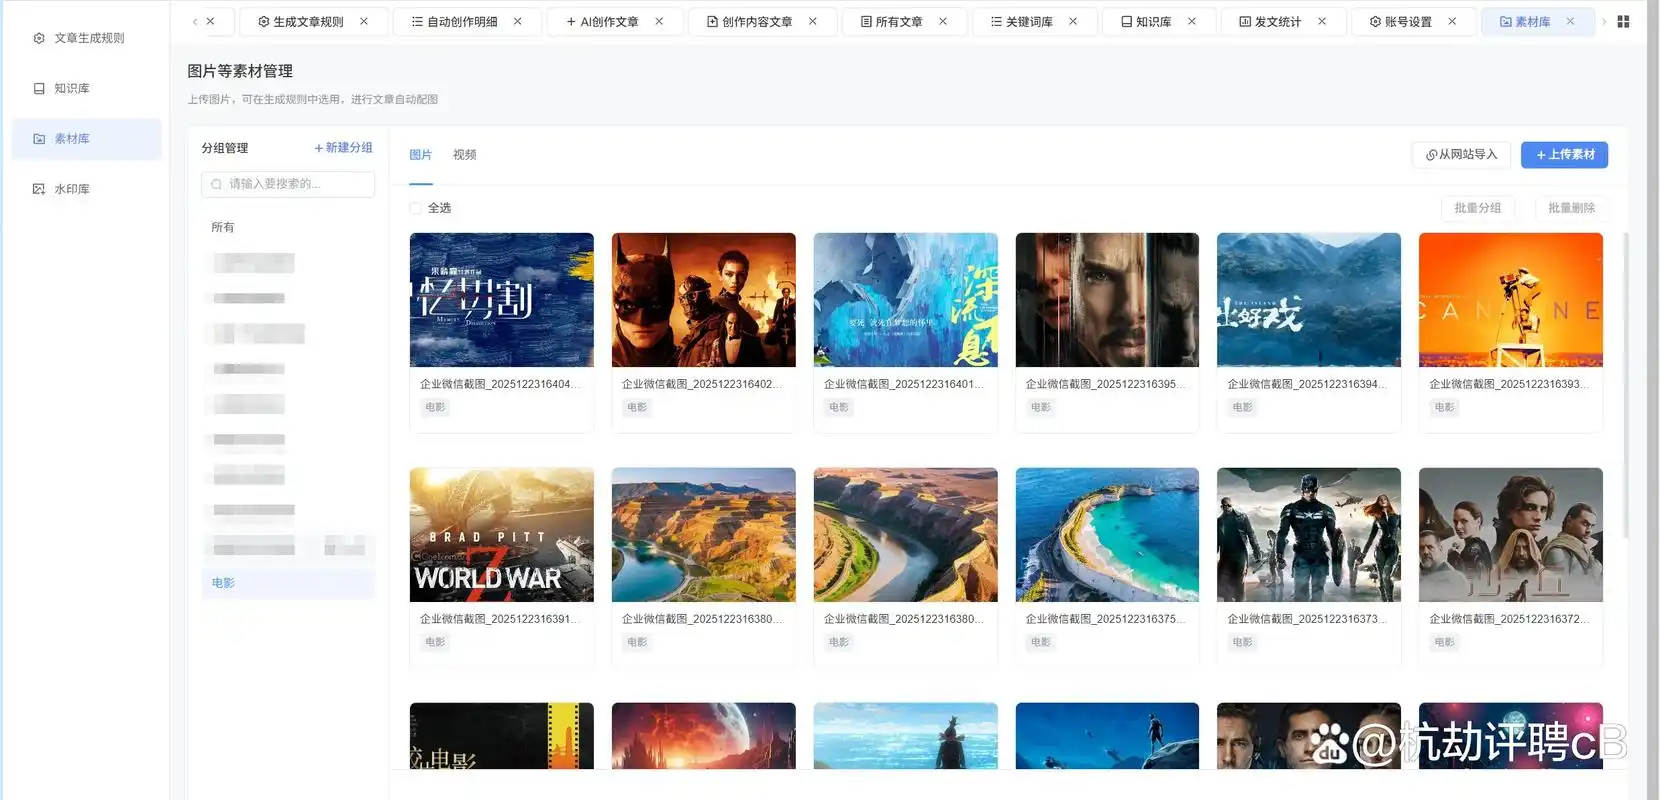Click the 批量分组 button
Screen dimensions: 1660x800
click(1477, 208)
